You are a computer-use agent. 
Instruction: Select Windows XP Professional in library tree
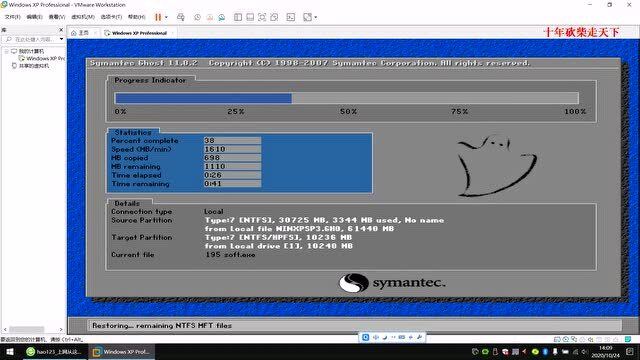click(42, 58)
